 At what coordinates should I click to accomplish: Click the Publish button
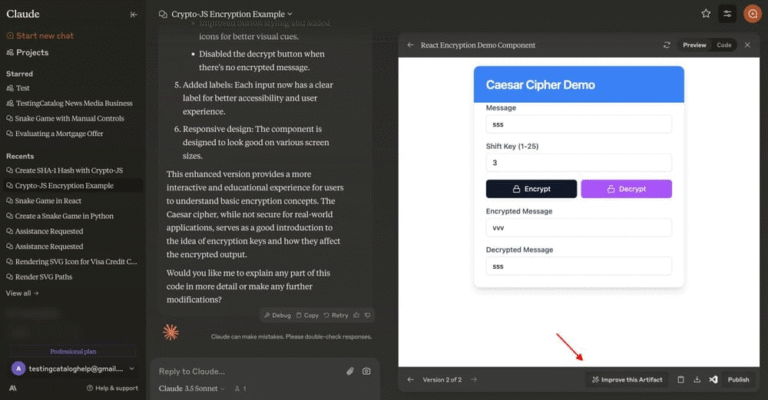[x=738, y=380]
